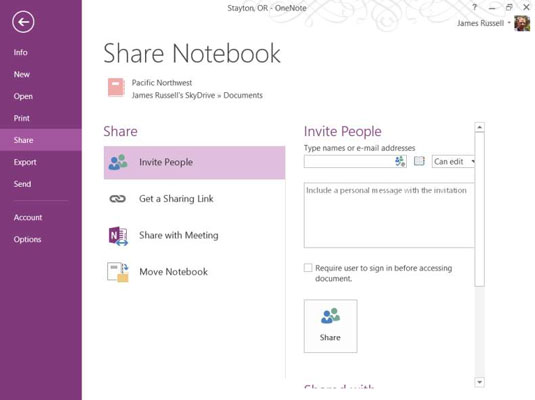535x400 pixels.
Task: Open the address book icon
Action: [x=419, y=161]
